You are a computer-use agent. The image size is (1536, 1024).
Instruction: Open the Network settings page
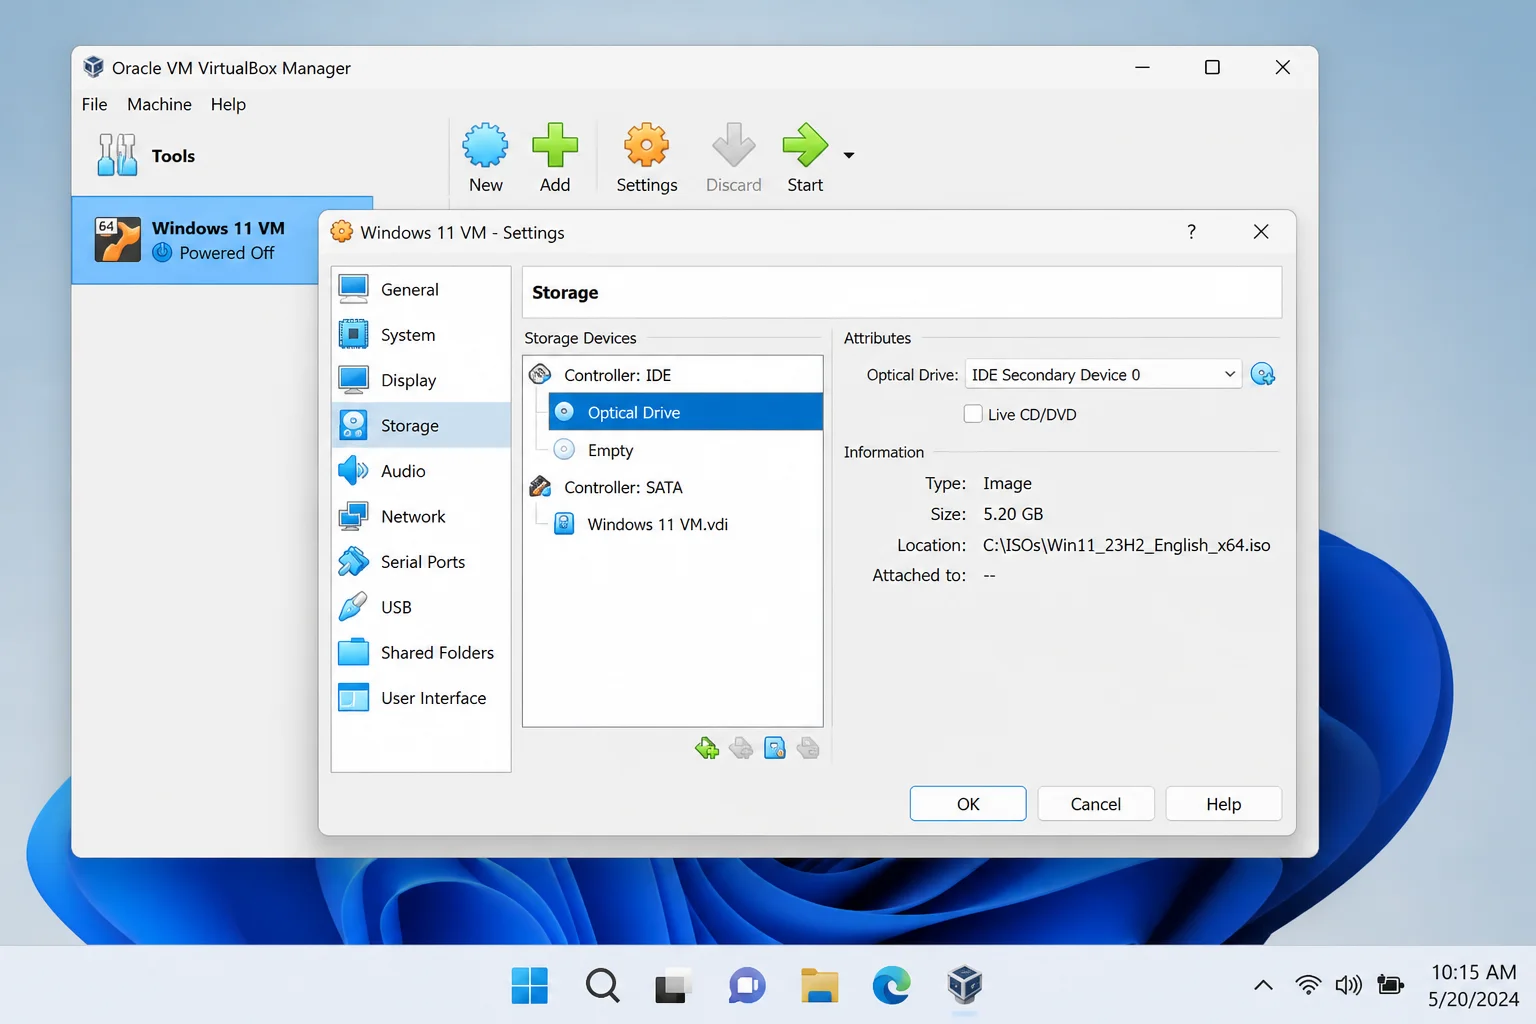[x=421, y=516]
